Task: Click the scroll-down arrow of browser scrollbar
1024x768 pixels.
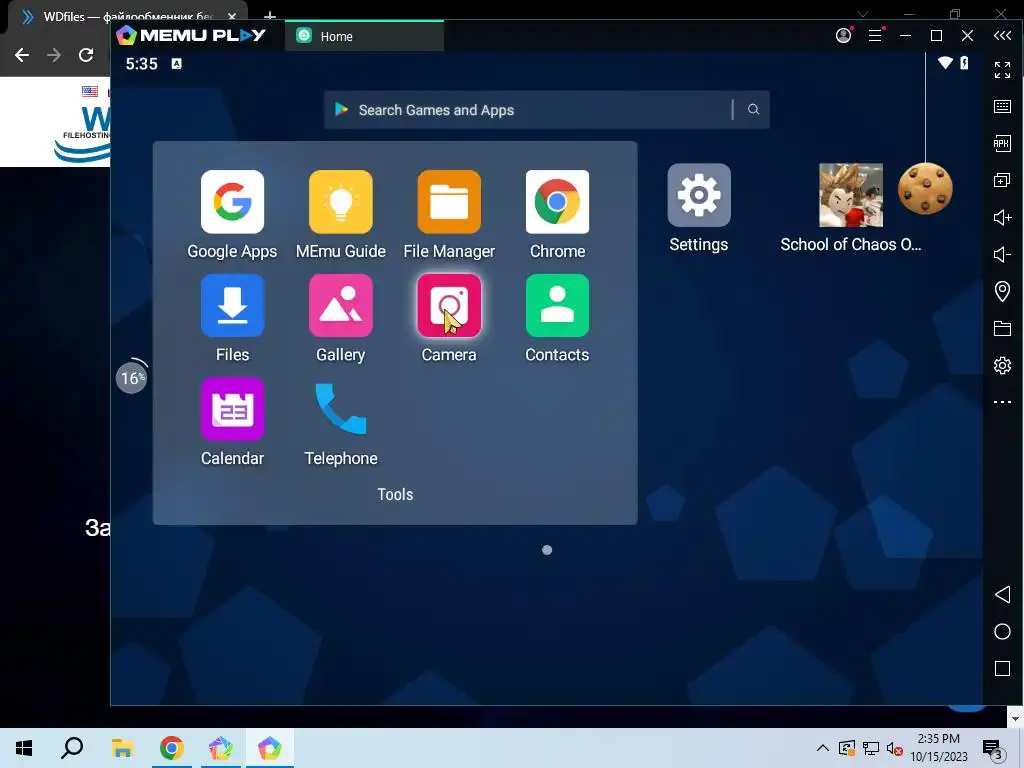Action: tap(1016, 719)
